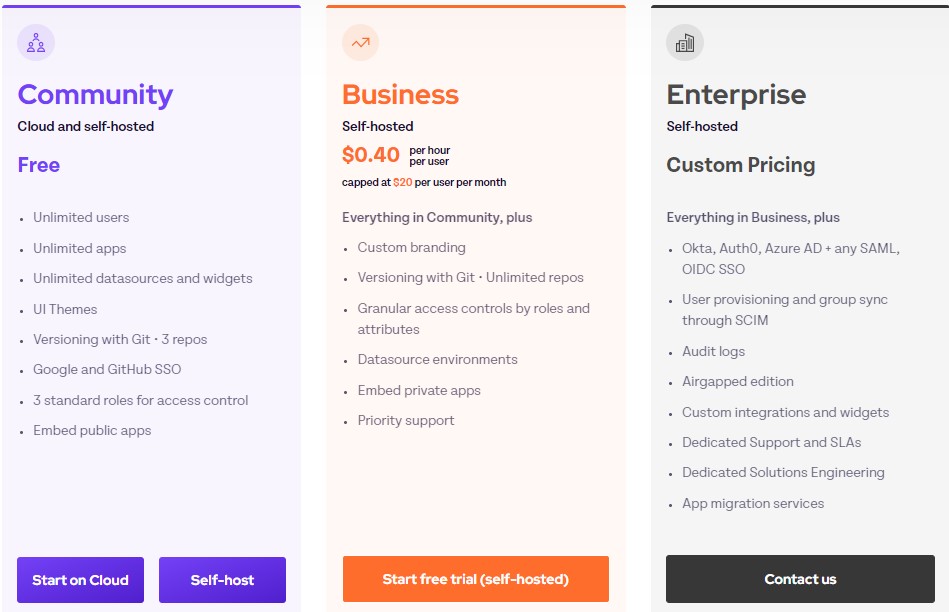This screenshot has height=612, width=949.
Task: Select the Business plan heading
Action: click(400, 94)
